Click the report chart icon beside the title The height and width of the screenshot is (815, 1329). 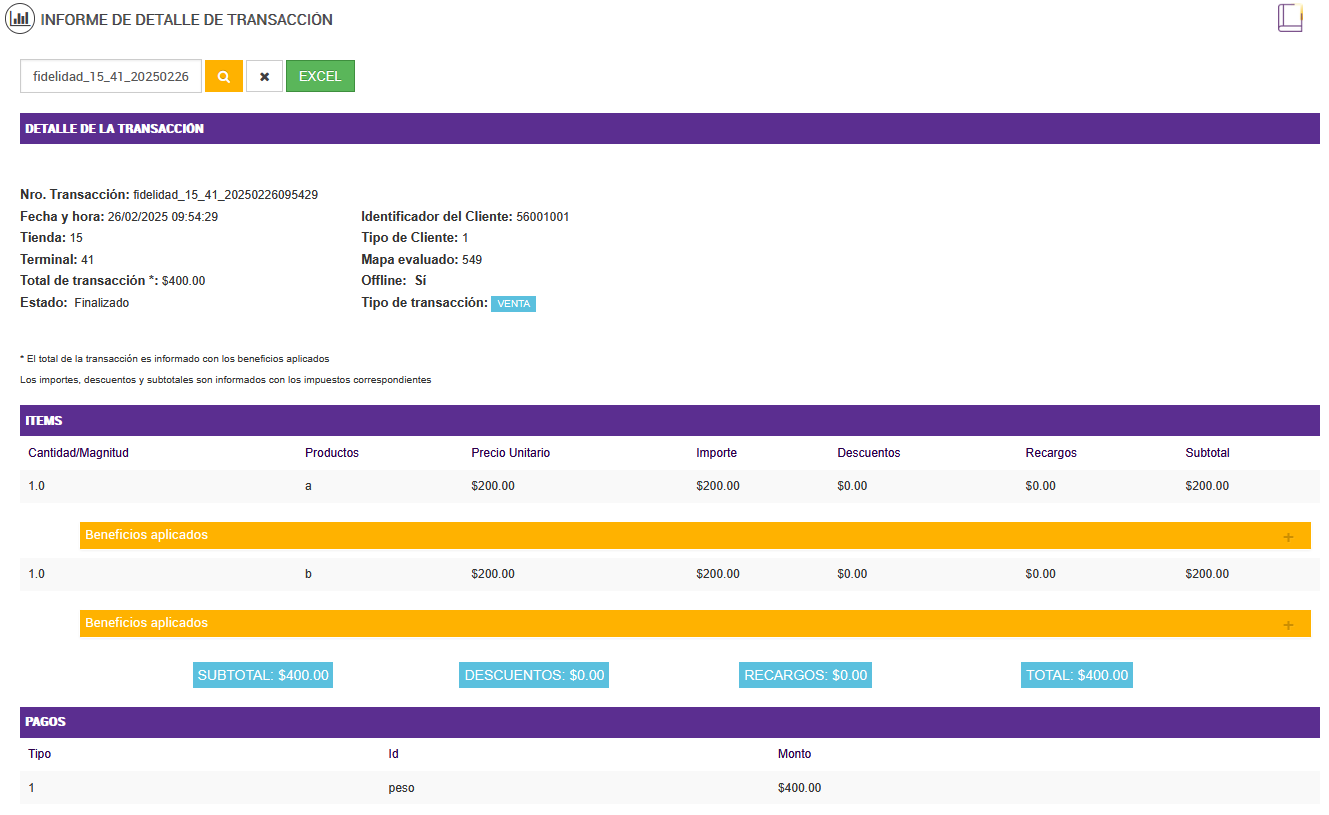20,19
